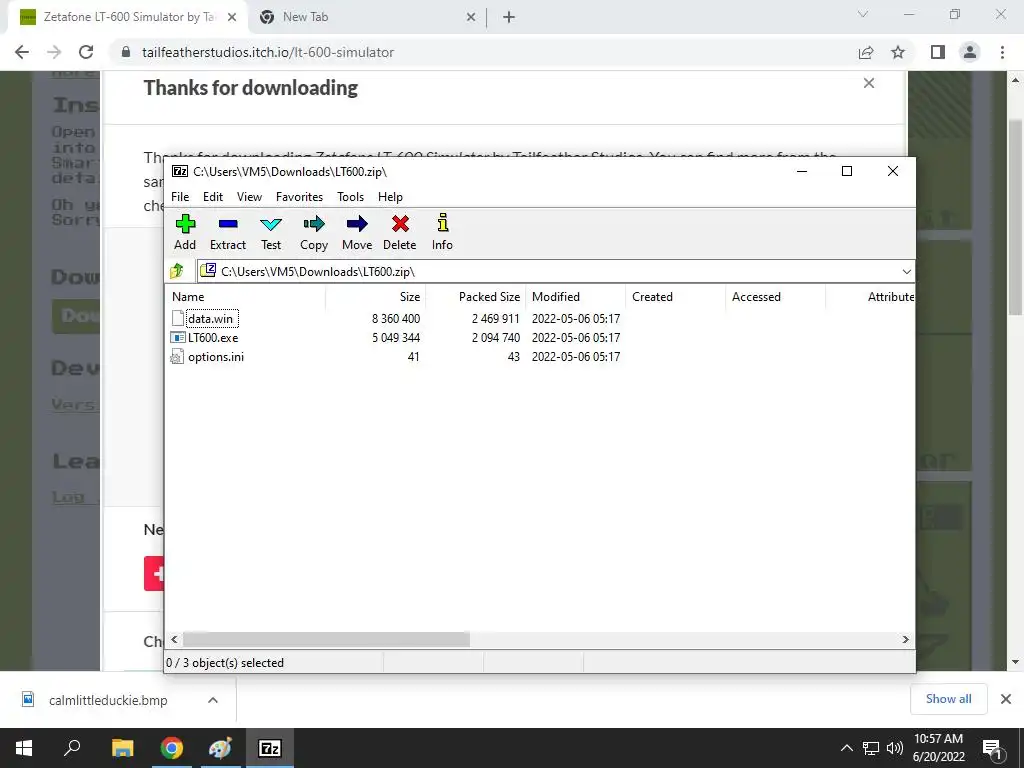Expand the 7-Zip address path dropdown
Image resolution: width=1024 pixels, height=768 pixels.
(x=906, y=272)
